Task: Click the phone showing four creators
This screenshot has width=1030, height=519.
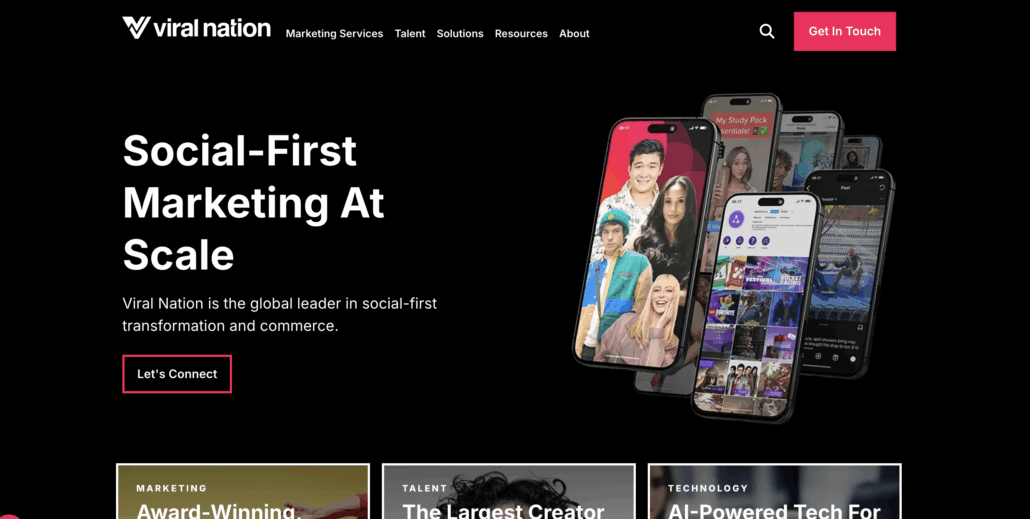Action: point(644,243)
